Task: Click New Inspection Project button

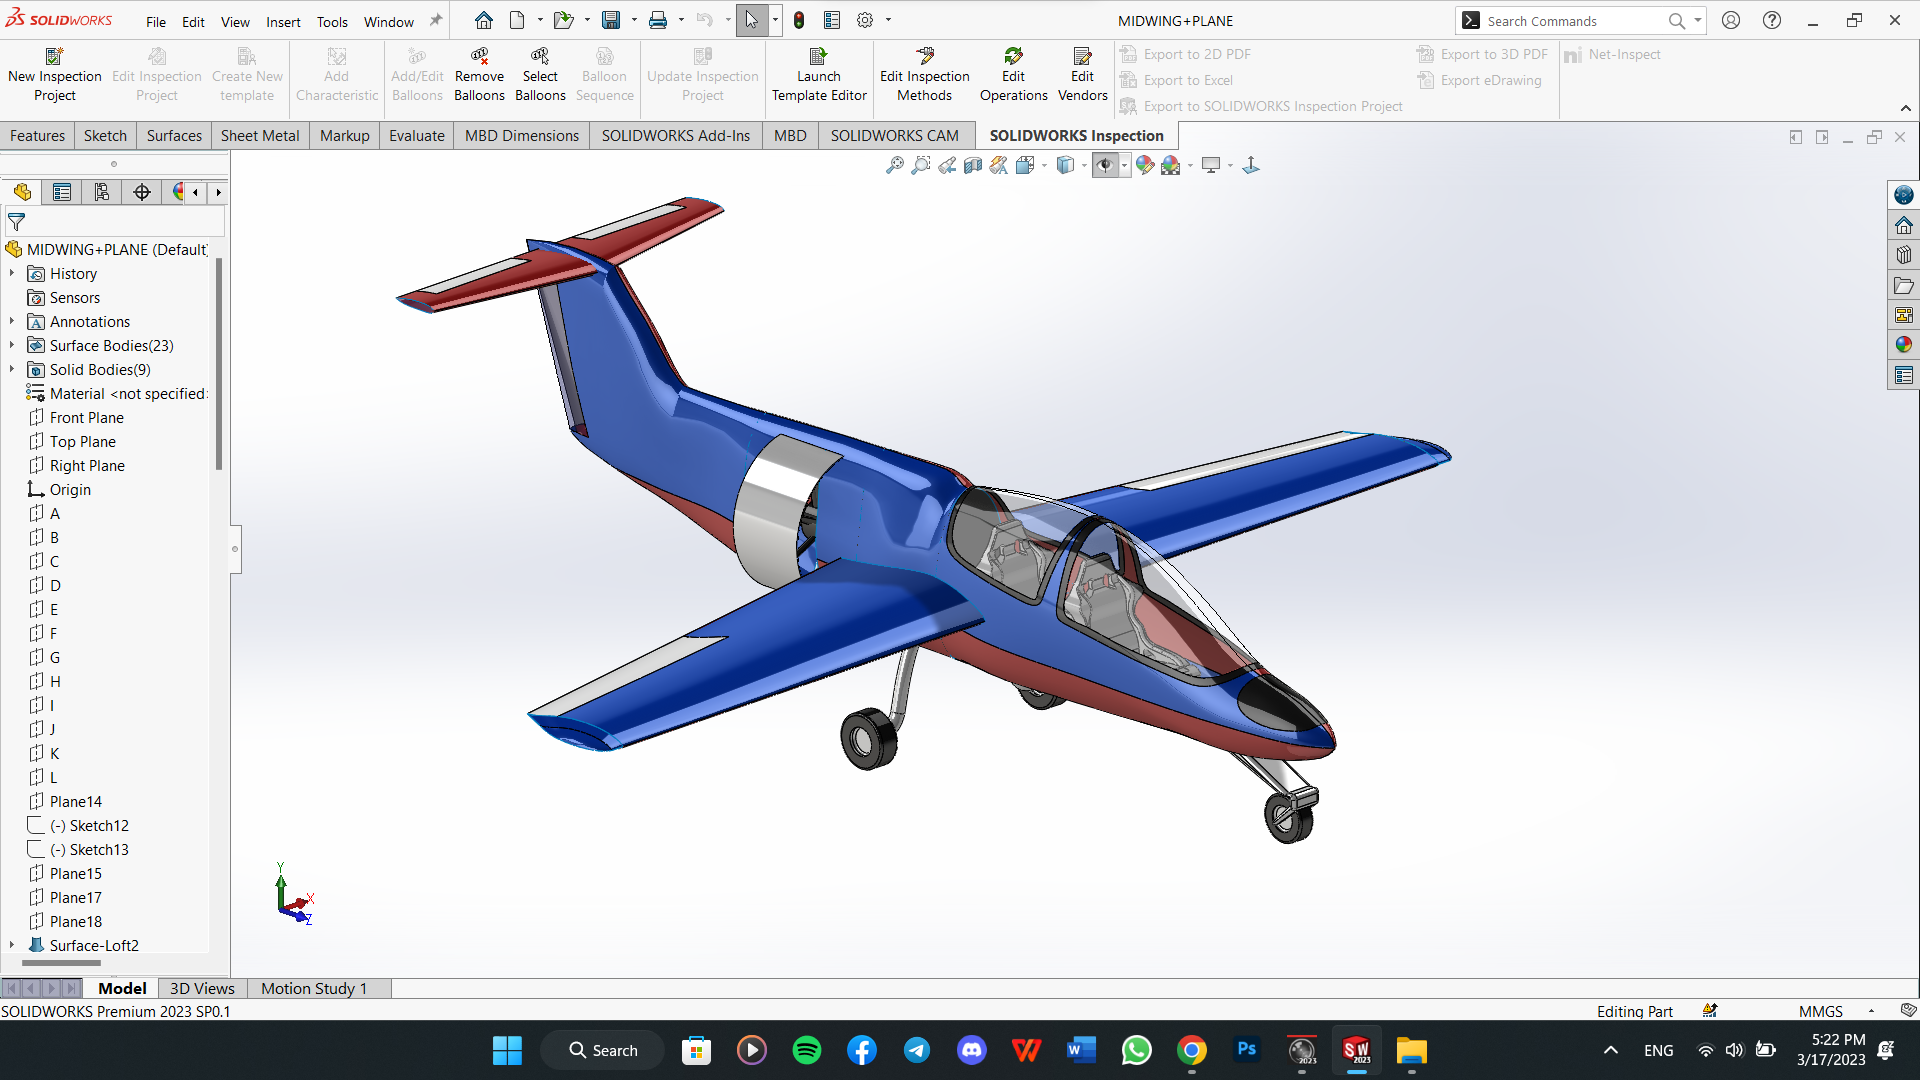Action: pos(55,75)
